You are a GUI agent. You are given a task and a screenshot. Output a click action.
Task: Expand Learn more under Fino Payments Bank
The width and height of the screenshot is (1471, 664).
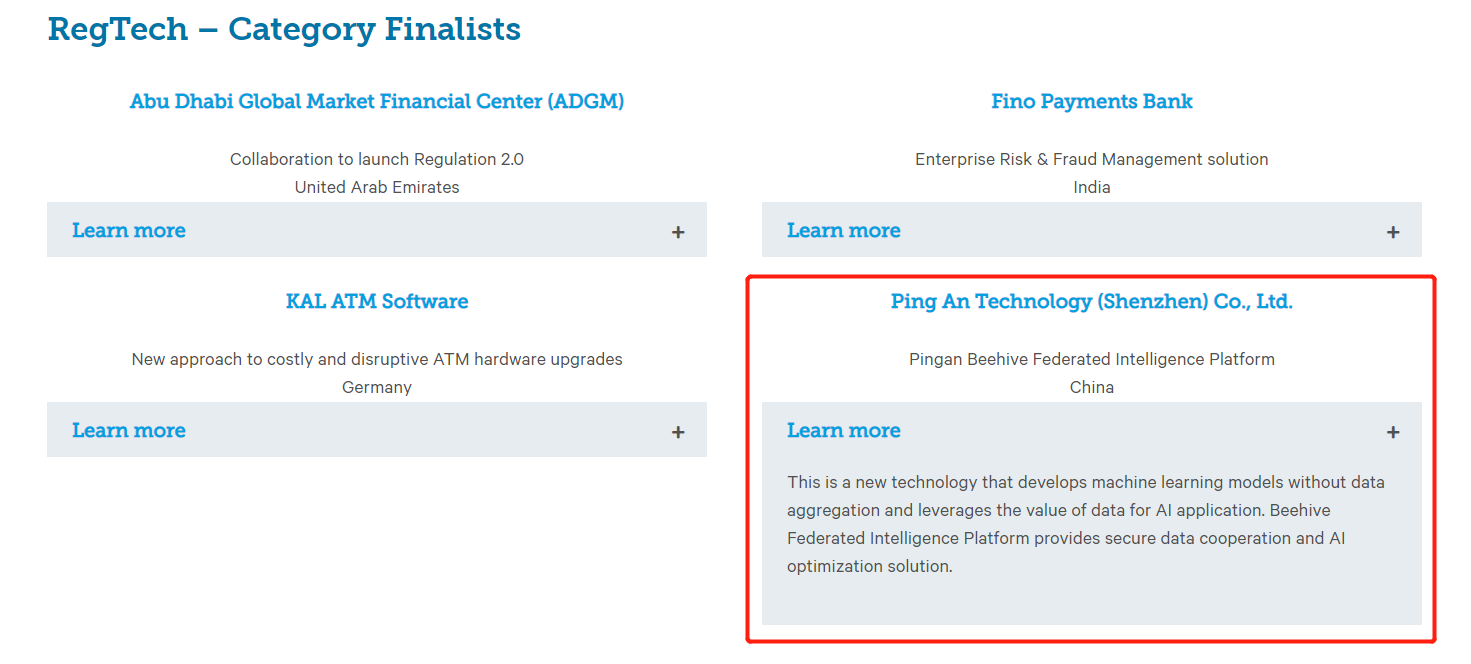(844, 230)
